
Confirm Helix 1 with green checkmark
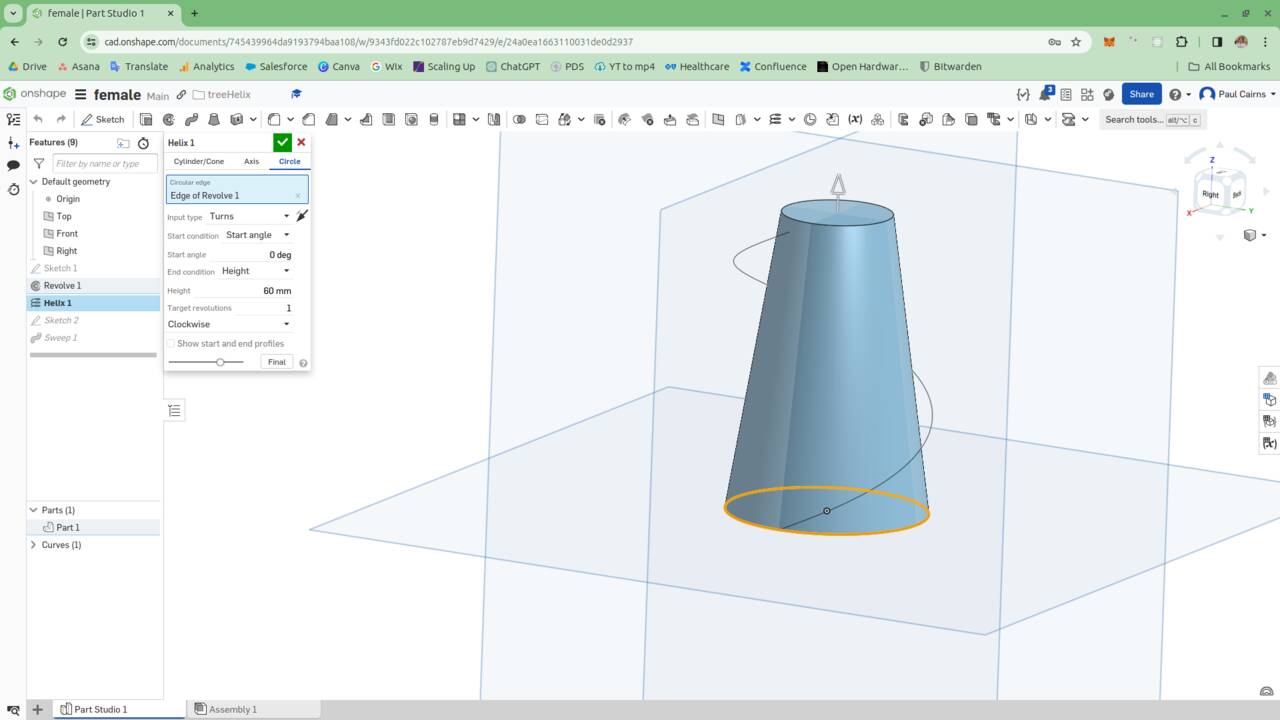click(x=282, y=143)
